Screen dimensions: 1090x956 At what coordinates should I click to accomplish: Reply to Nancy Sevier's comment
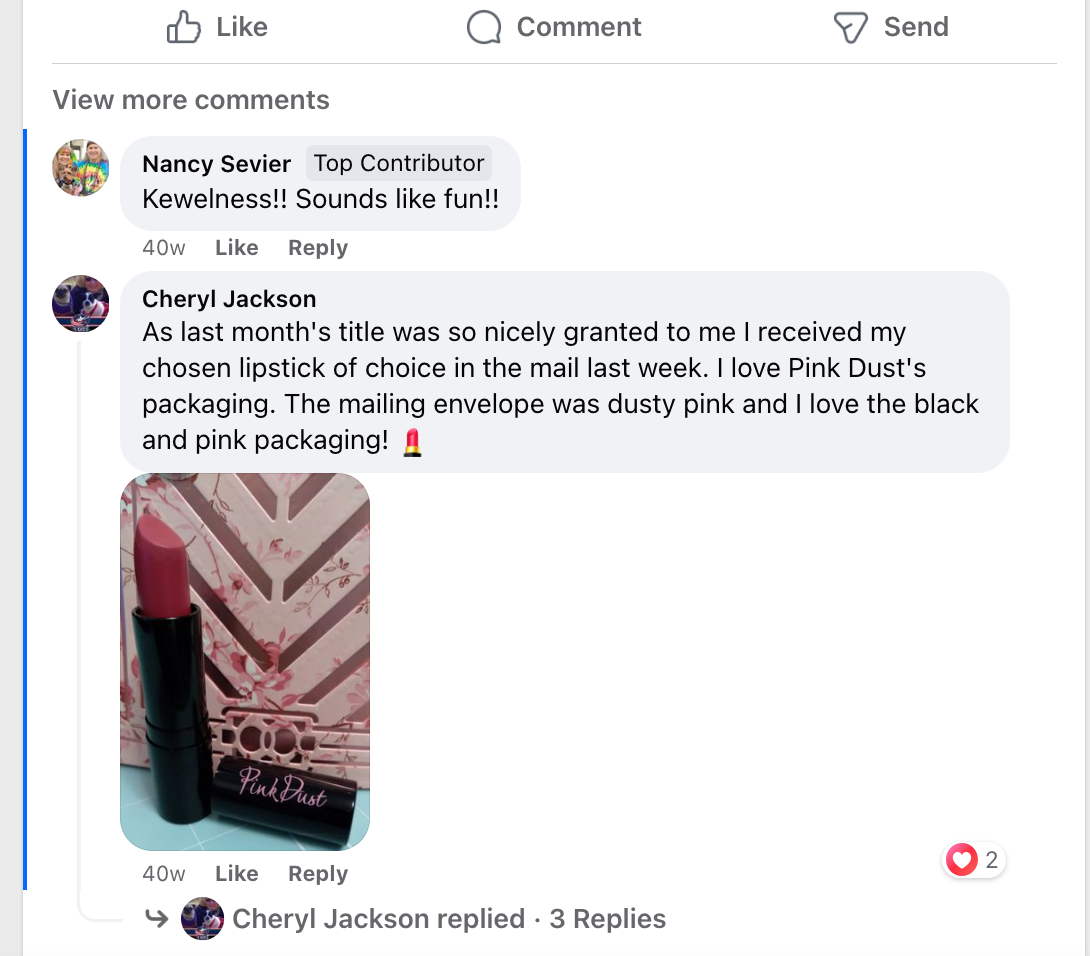click(x=318, y=248)
